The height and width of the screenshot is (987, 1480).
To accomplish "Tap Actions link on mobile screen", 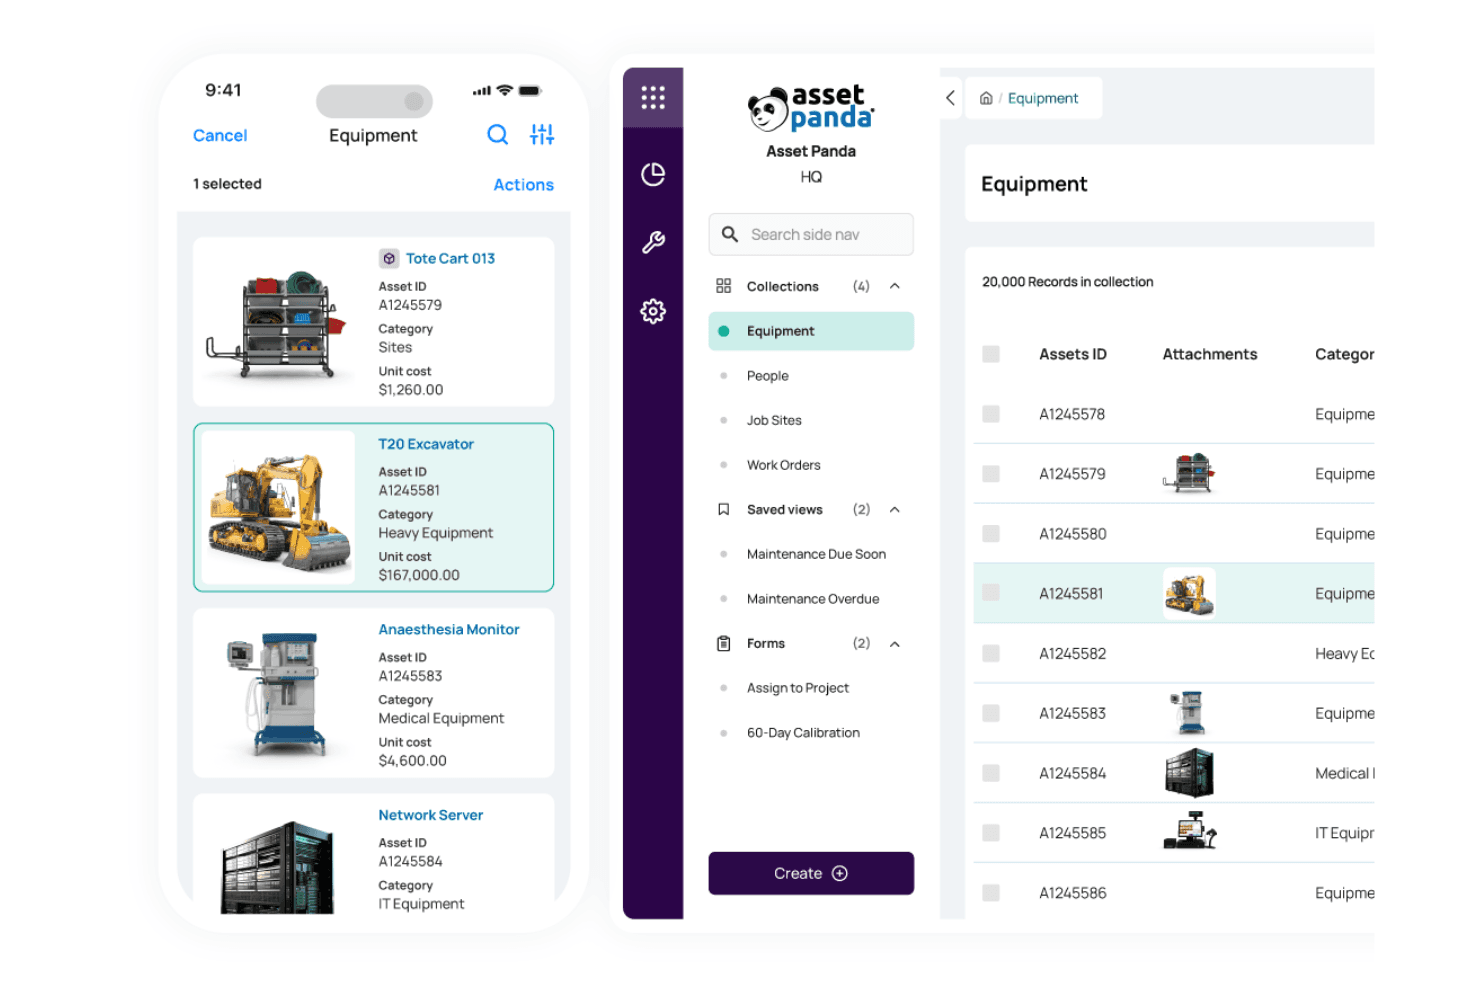I will [523, 185].
